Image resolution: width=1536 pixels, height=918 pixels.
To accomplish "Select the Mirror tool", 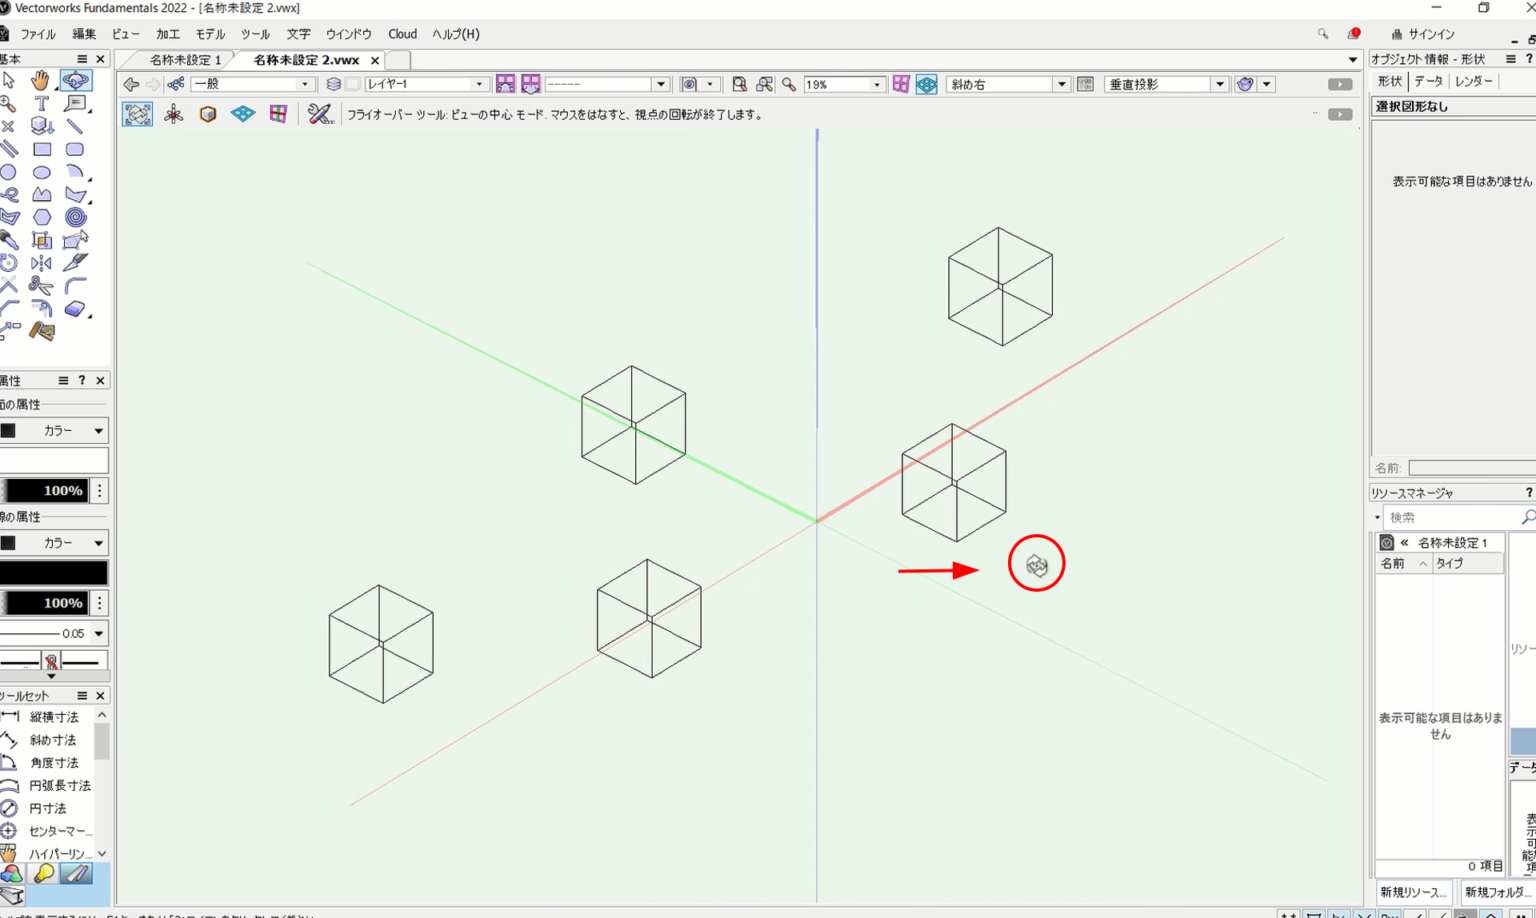I will (x=41, y=263).
